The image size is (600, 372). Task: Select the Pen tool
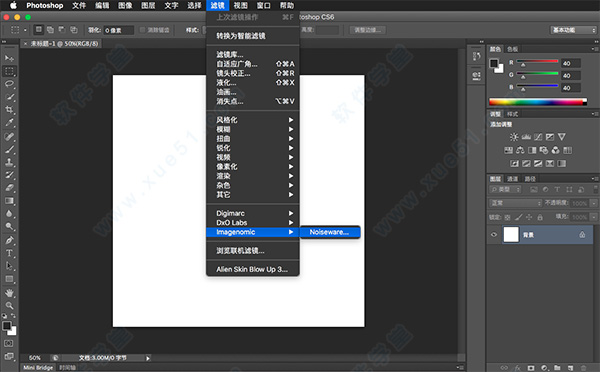tap(9, 240)
